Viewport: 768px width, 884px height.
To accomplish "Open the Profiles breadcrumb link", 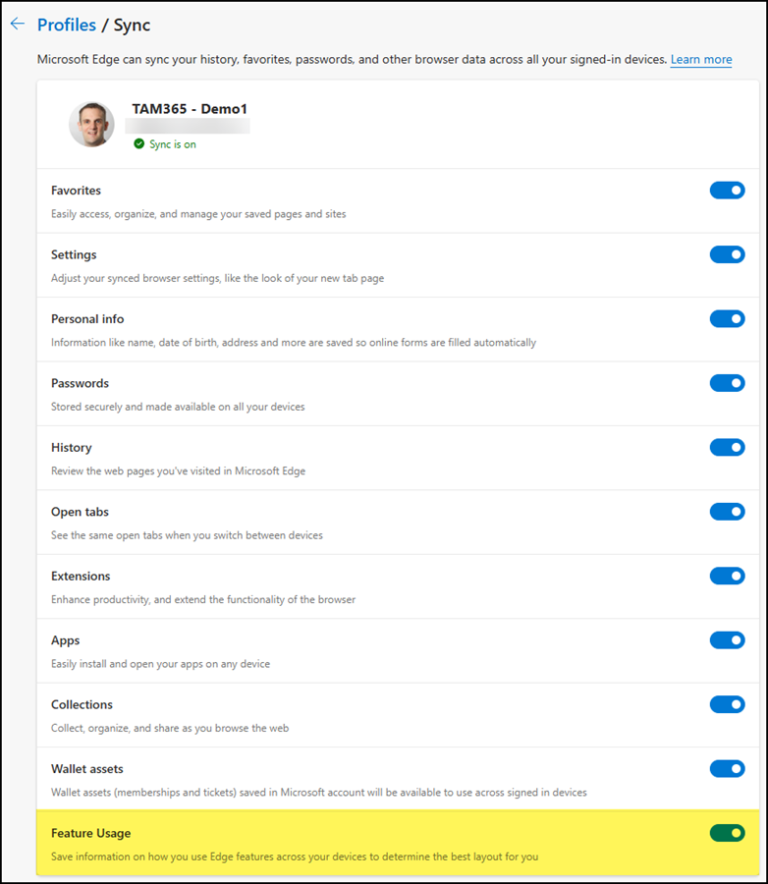I will click(67, 24).
